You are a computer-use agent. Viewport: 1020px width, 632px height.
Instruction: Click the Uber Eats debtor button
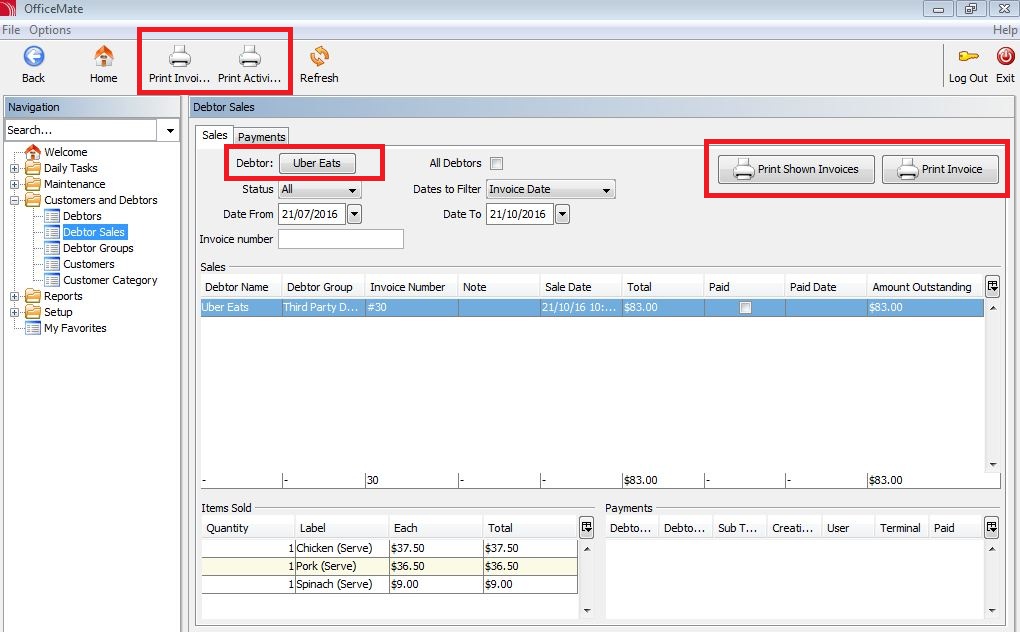coord(317,163)
